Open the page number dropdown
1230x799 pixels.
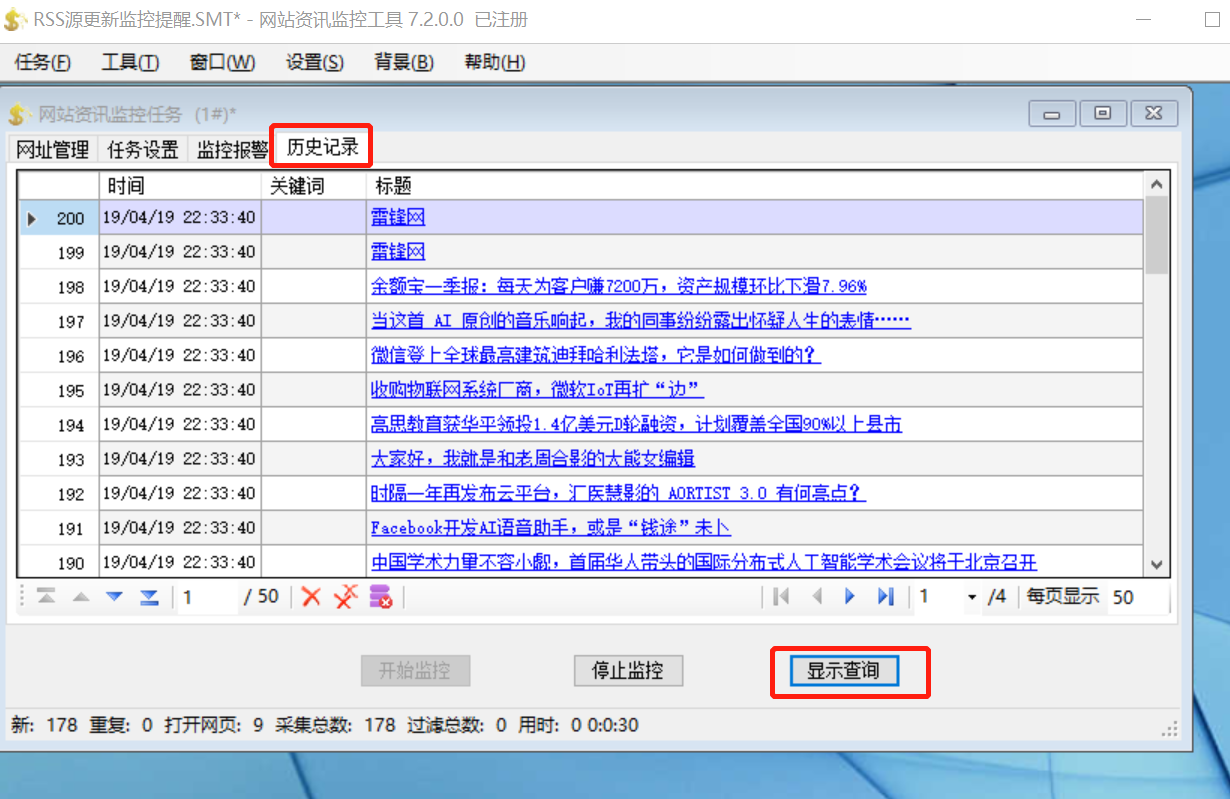[x=971, y=597]
